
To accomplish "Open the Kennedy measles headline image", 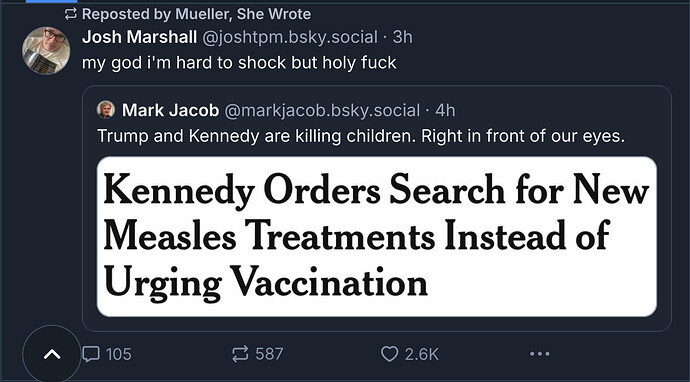I will 377,237.
